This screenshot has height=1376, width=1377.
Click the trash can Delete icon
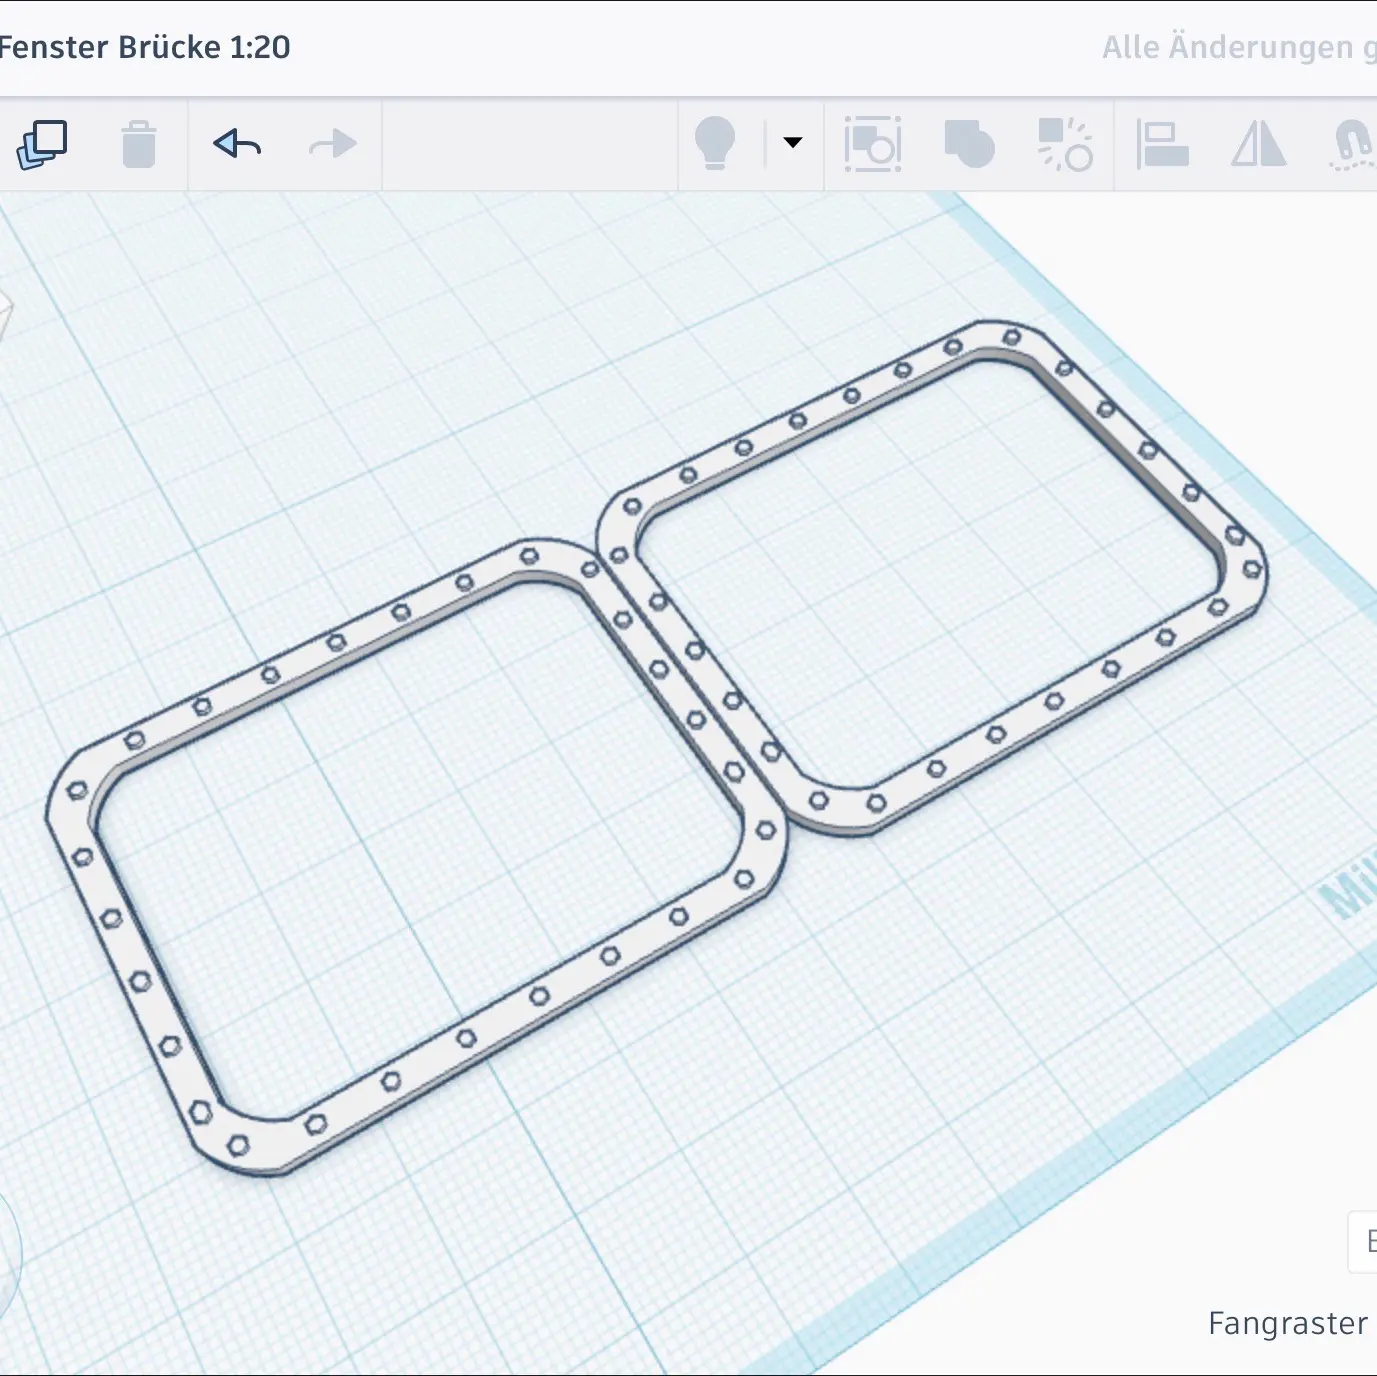point(139,144)
